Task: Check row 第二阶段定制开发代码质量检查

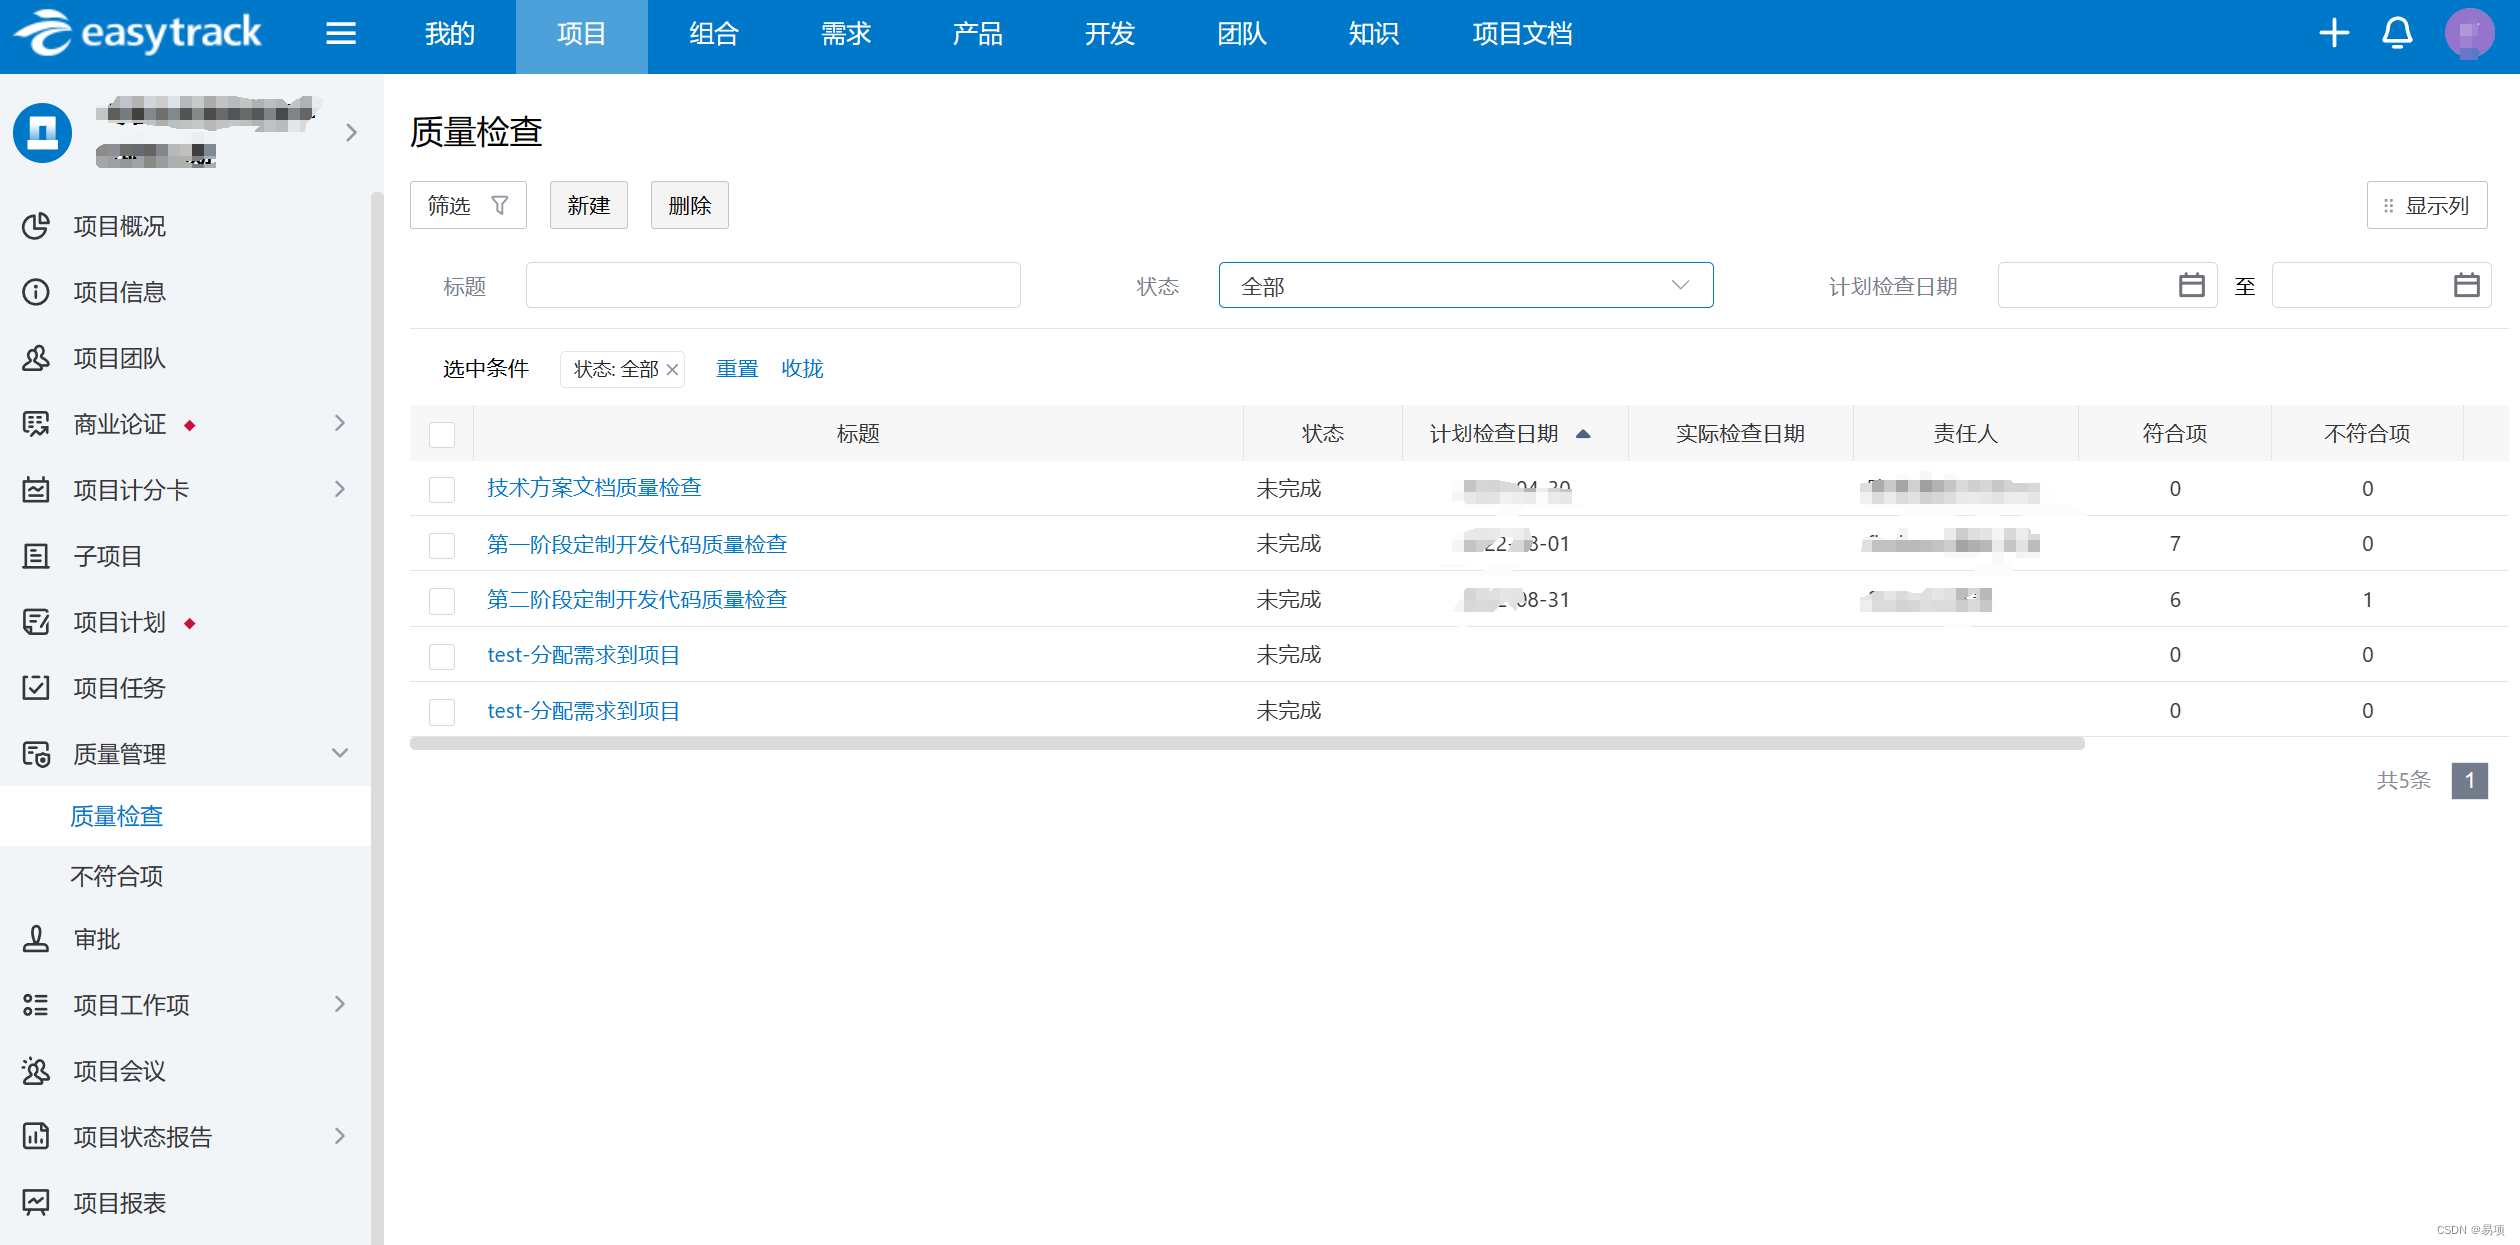Action: pos(442,600)
